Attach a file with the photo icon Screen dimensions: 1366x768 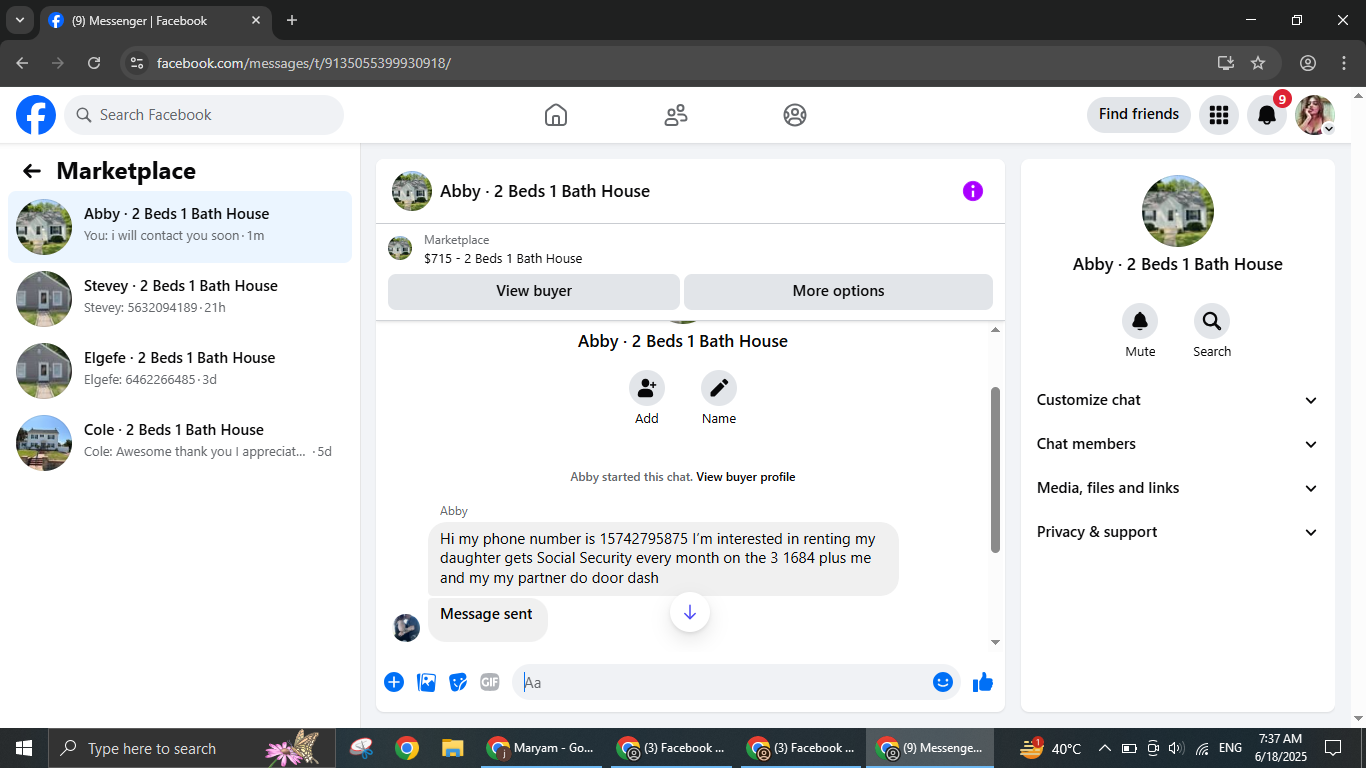click(x=426, y=682)
